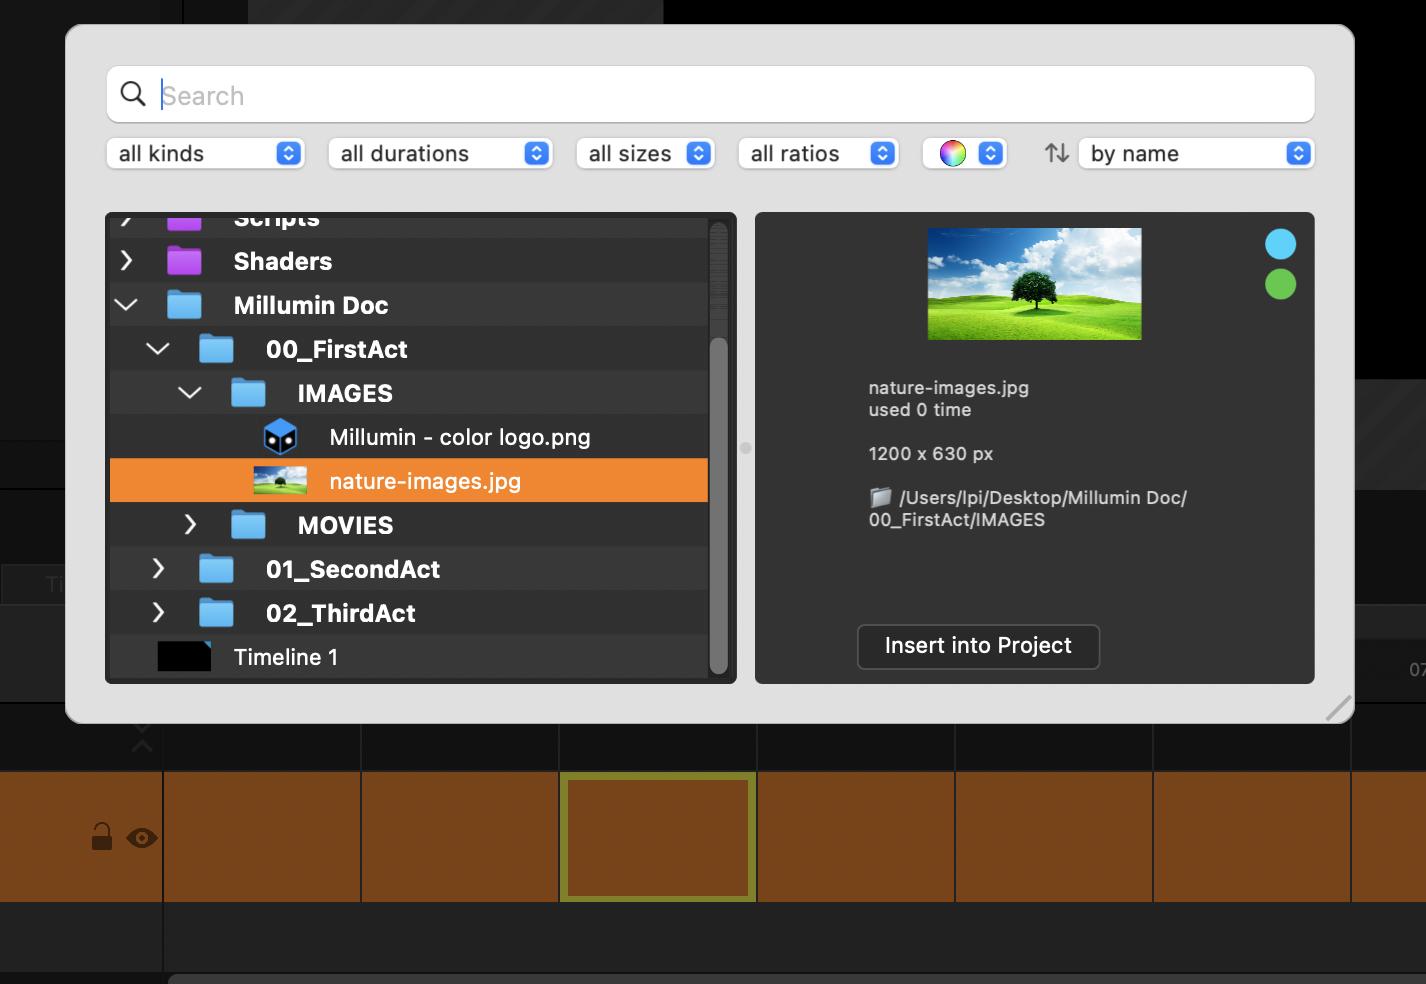Click the Shaders purple folder icon
The height and width of the screenshot is (984, 1426).
tap(184, 261)
